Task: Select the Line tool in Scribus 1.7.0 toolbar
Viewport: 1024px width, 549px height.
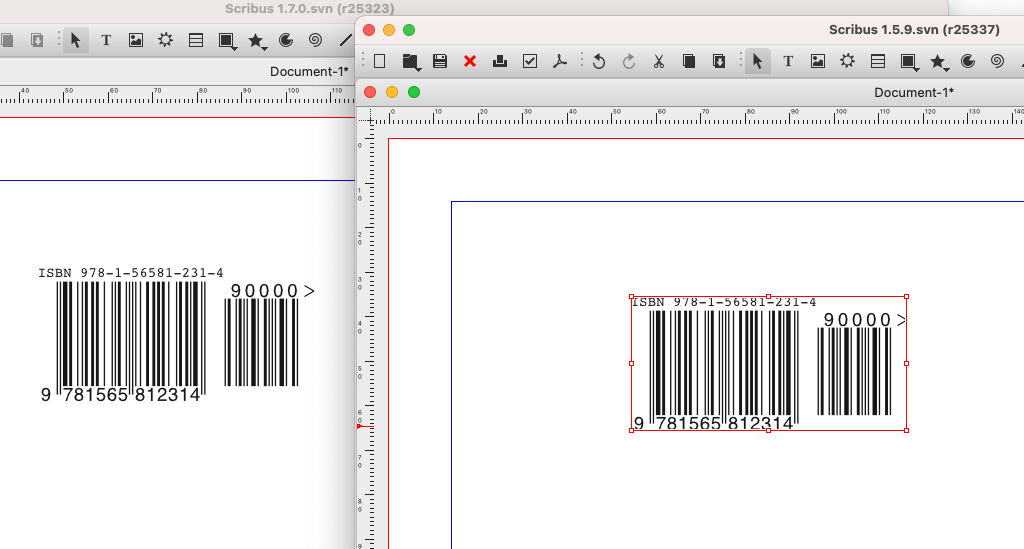Action: (346, 40)
